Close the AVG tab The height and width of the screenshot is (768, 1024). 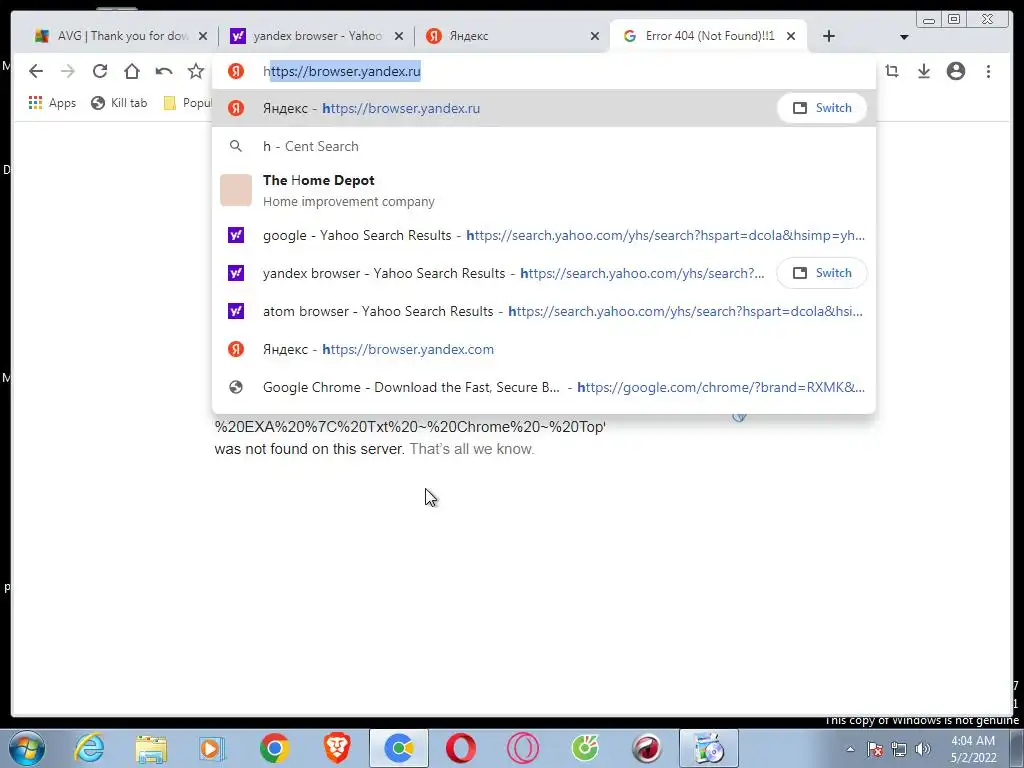(x=203, y=37)
